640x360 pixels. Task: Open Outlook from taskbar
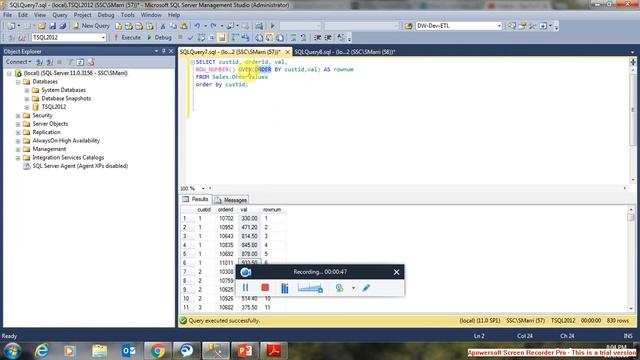[x=129, y=351]
